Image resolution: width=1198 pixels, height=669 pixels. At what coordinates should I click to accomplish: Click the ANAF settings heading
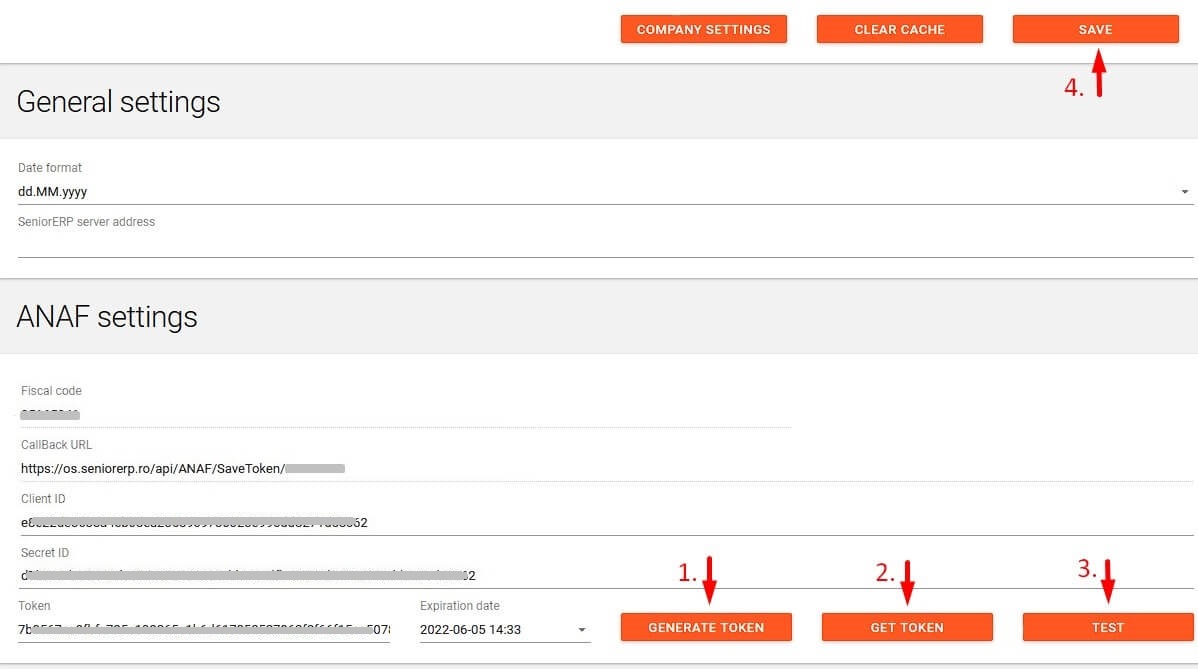[107, 317]
